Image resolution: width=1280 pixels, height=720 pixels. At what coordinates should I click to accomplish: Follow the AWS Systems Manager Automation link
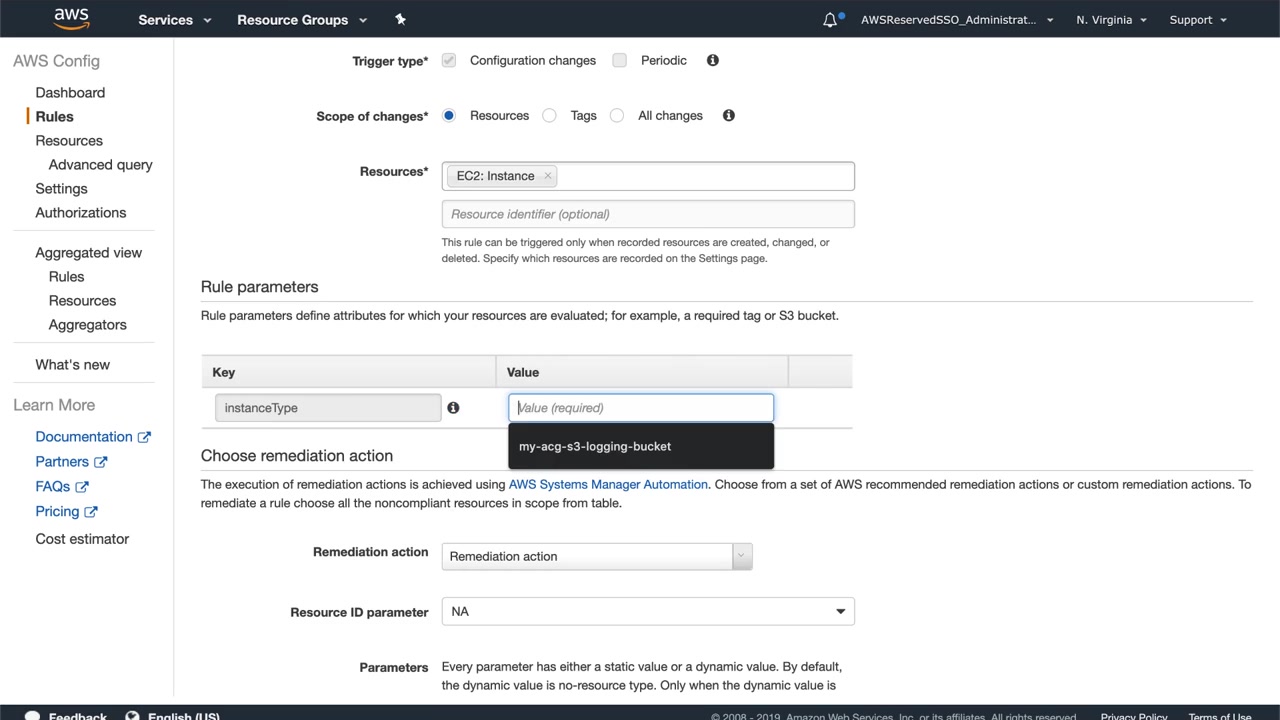(608, 484)
